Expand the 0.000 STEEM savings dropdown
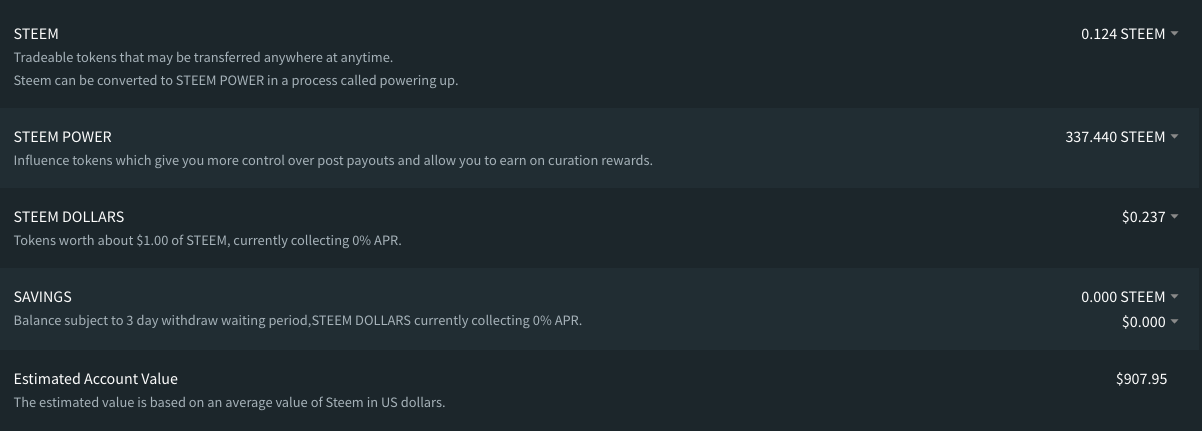 1123,297
